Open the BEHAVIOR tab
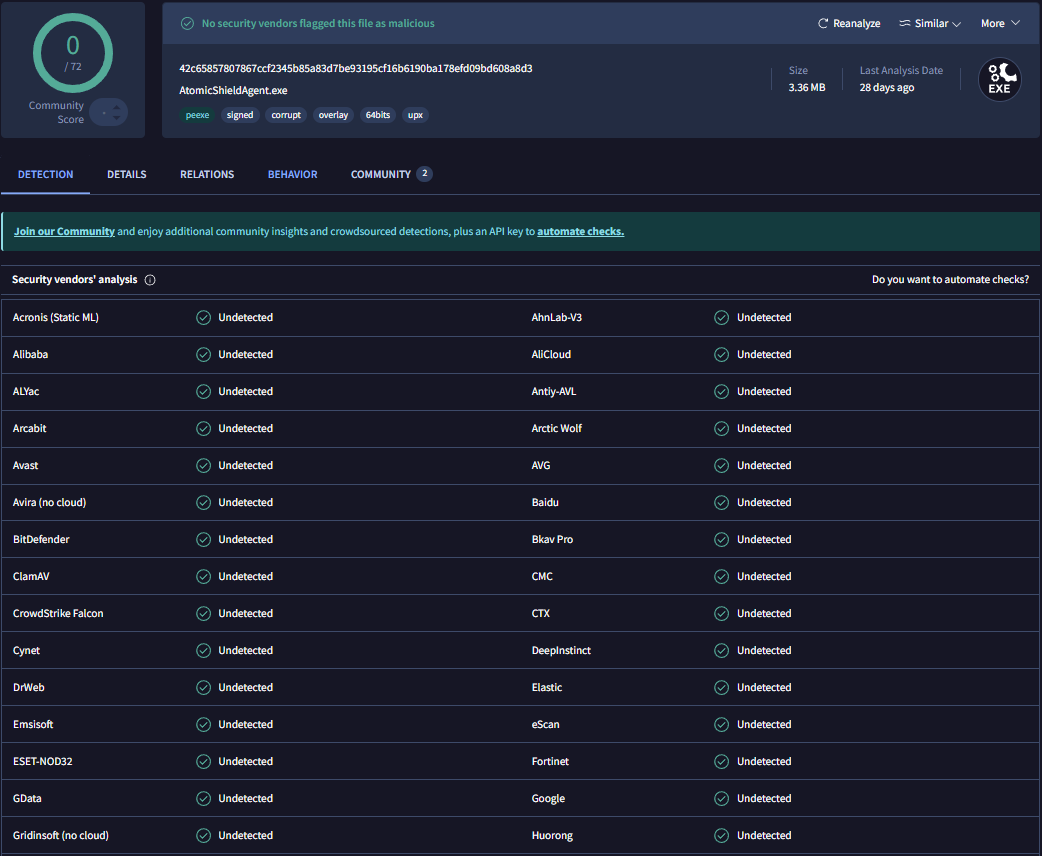This screenshot has height=856, width=1042. tap(292, 174)
